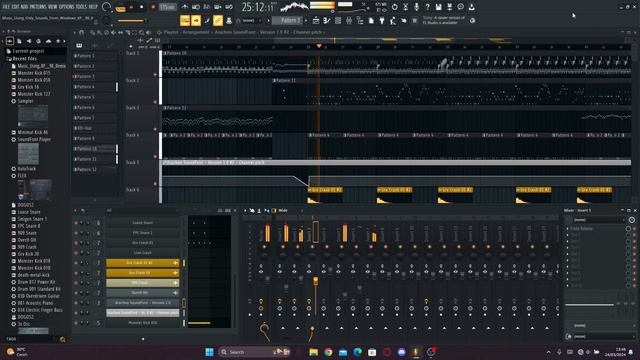Click the red record button

click(x=153, y=7)
